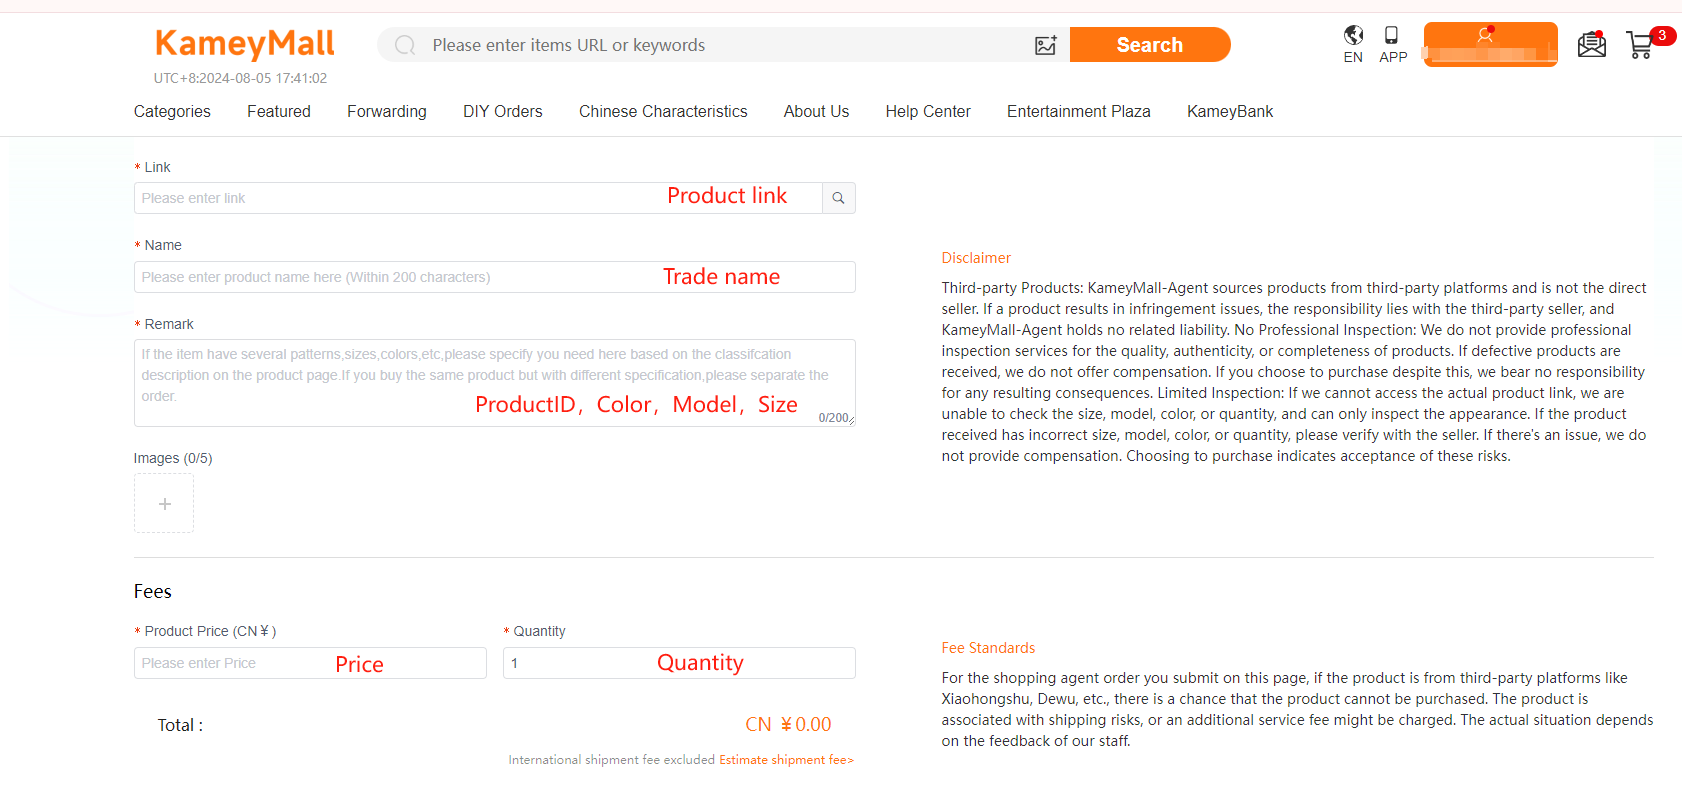The width and height of the screenshot is (1682, 787).
Task: Click the magnifier icon in the search bar
Action: click(x=405, y=45)
